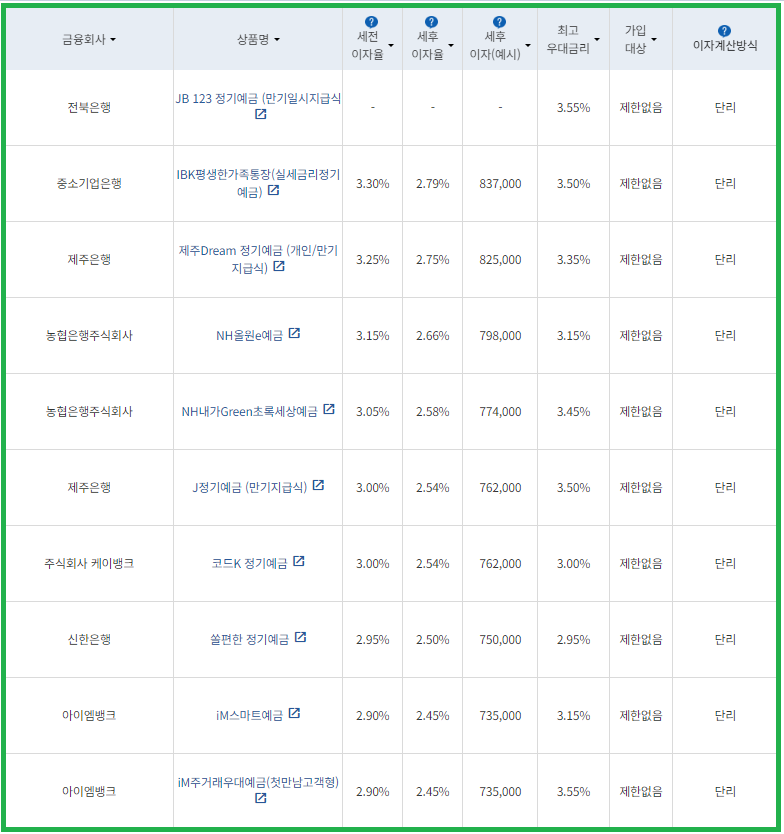This screenshot has width=784, height=834.
Task: Click external link icon next to J정기예금
Action: point(318,485)
